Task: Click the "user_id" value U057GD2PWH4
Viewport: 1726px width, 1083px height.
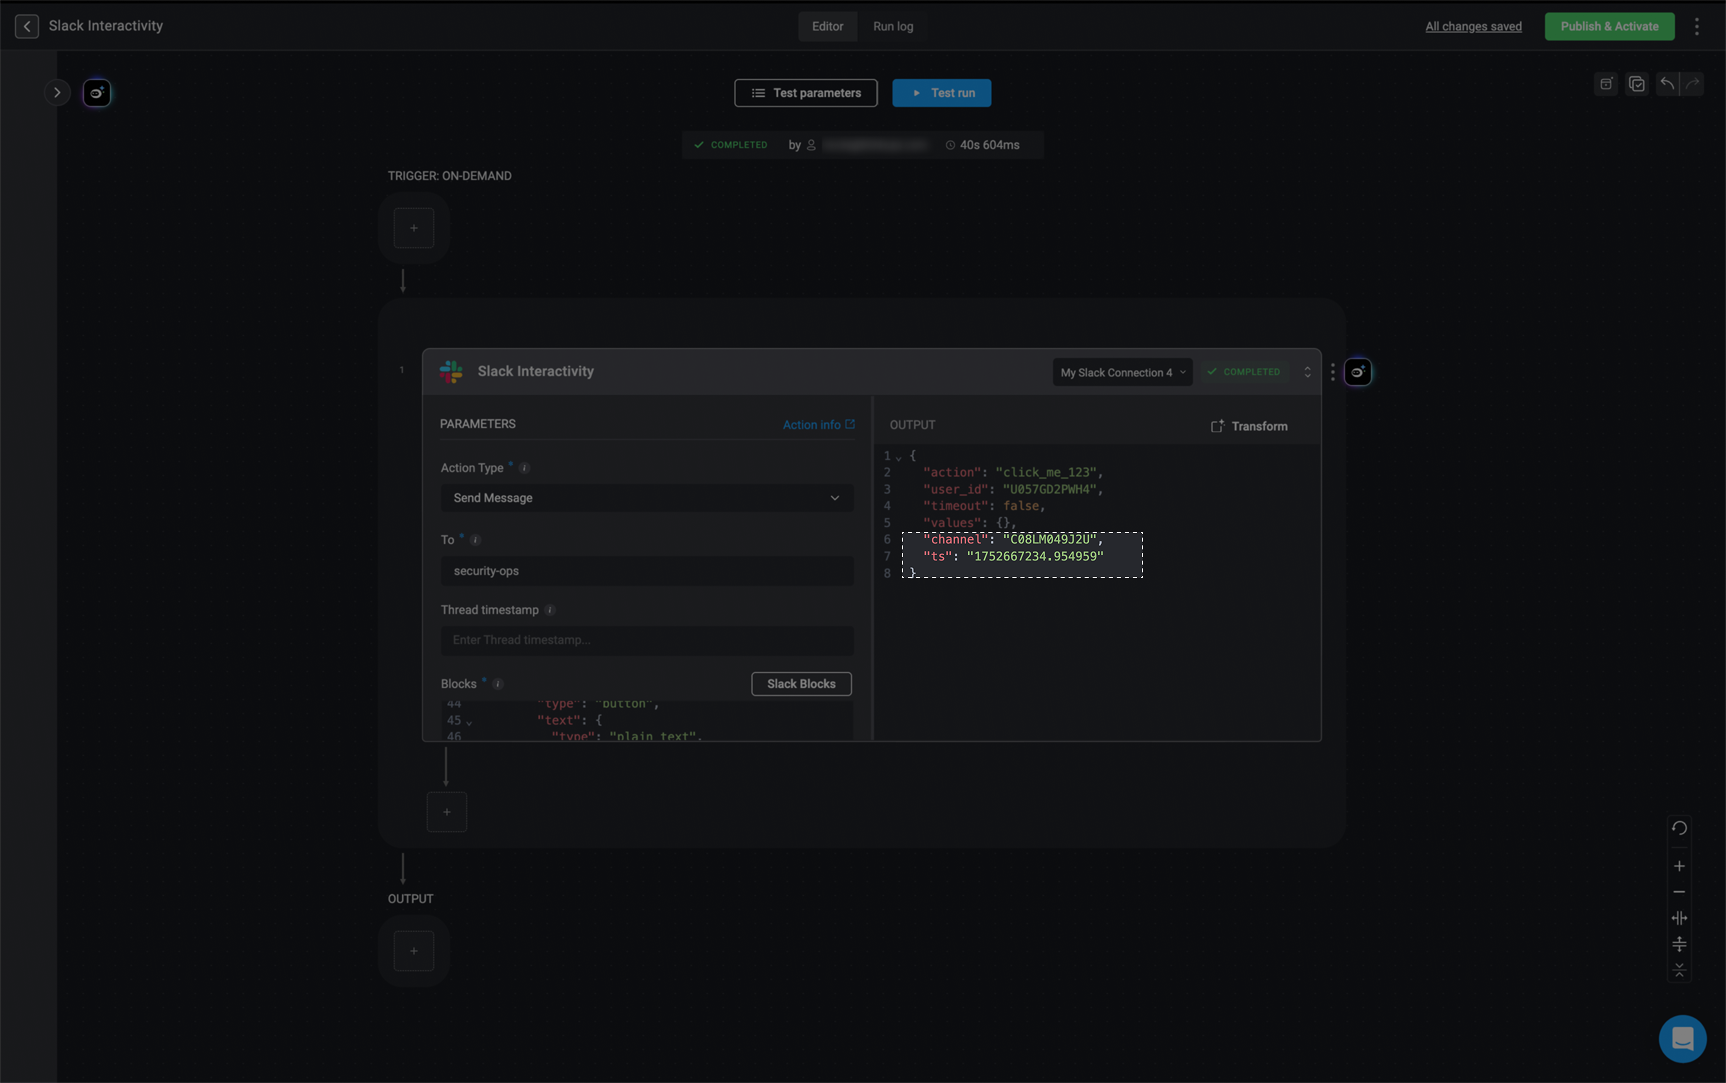Action: pos(1050,489)
